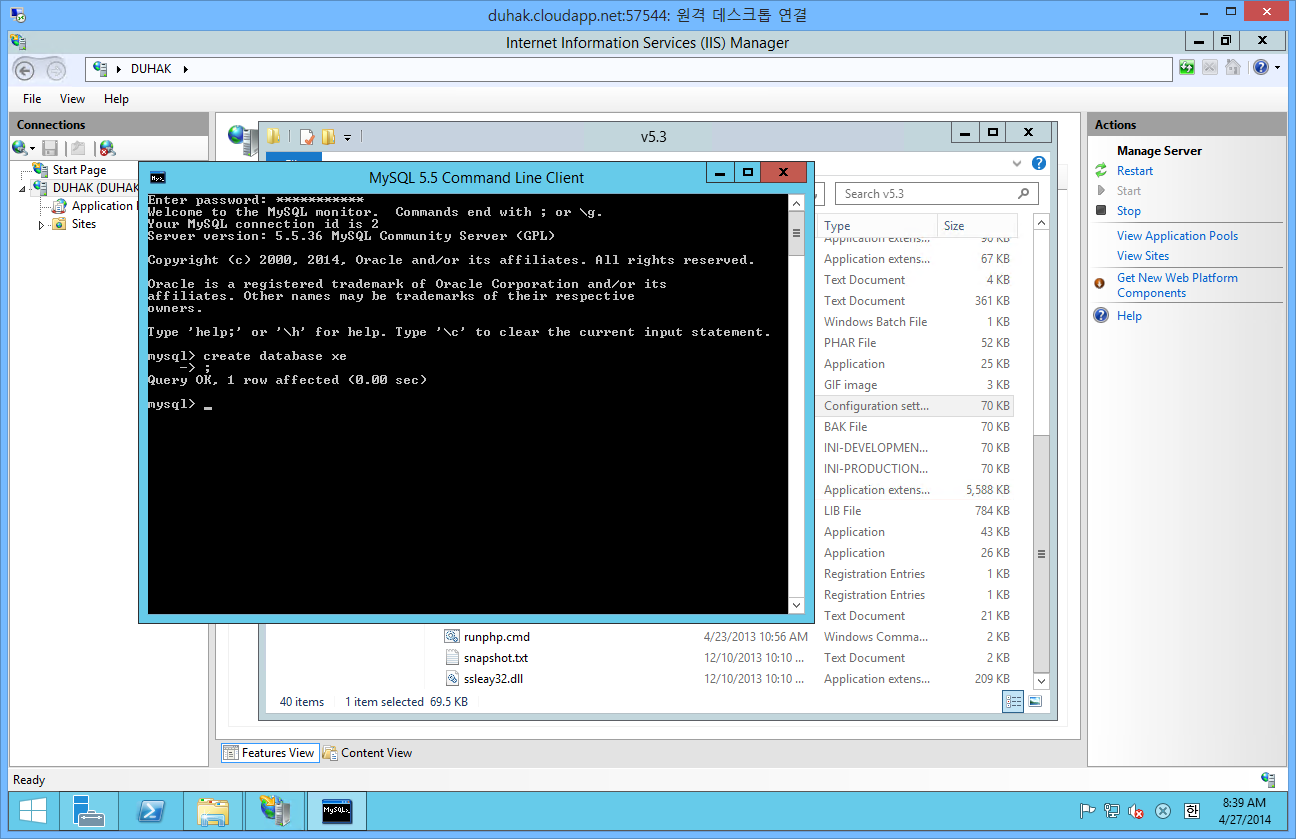This screenshot has height=839, width=1296.
Task: Click the Home icon in IIS toolbar
Action: tap(1233, 67)
